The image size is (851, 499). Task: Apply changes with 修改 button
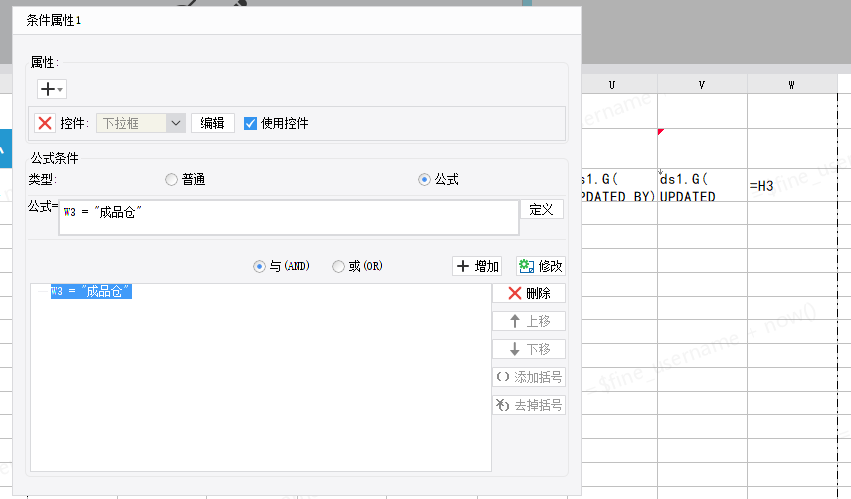[541, 266]
